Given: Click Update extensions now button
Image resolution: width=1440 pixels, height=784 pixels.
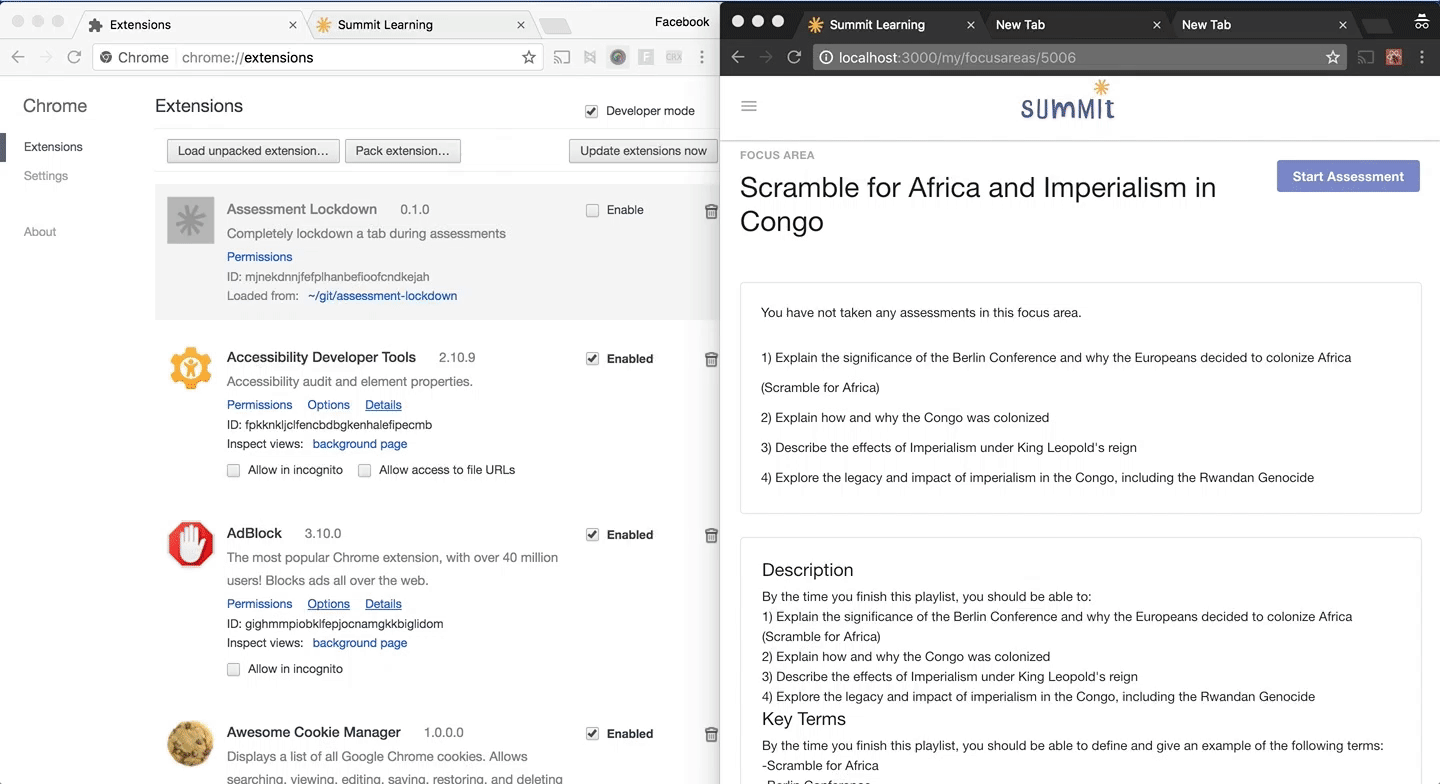Looking at the screenshot, I should pyautogui.click(x=643, y=151).
